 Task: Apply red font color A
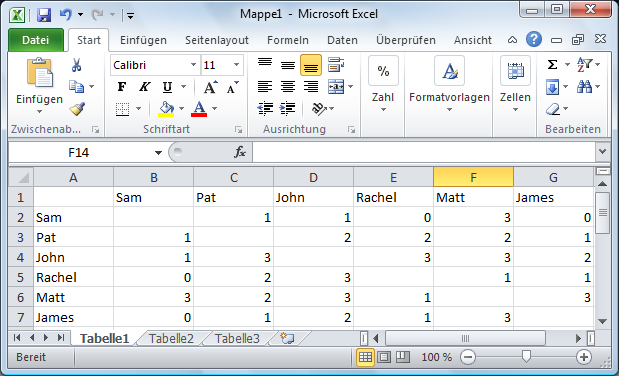199,109
